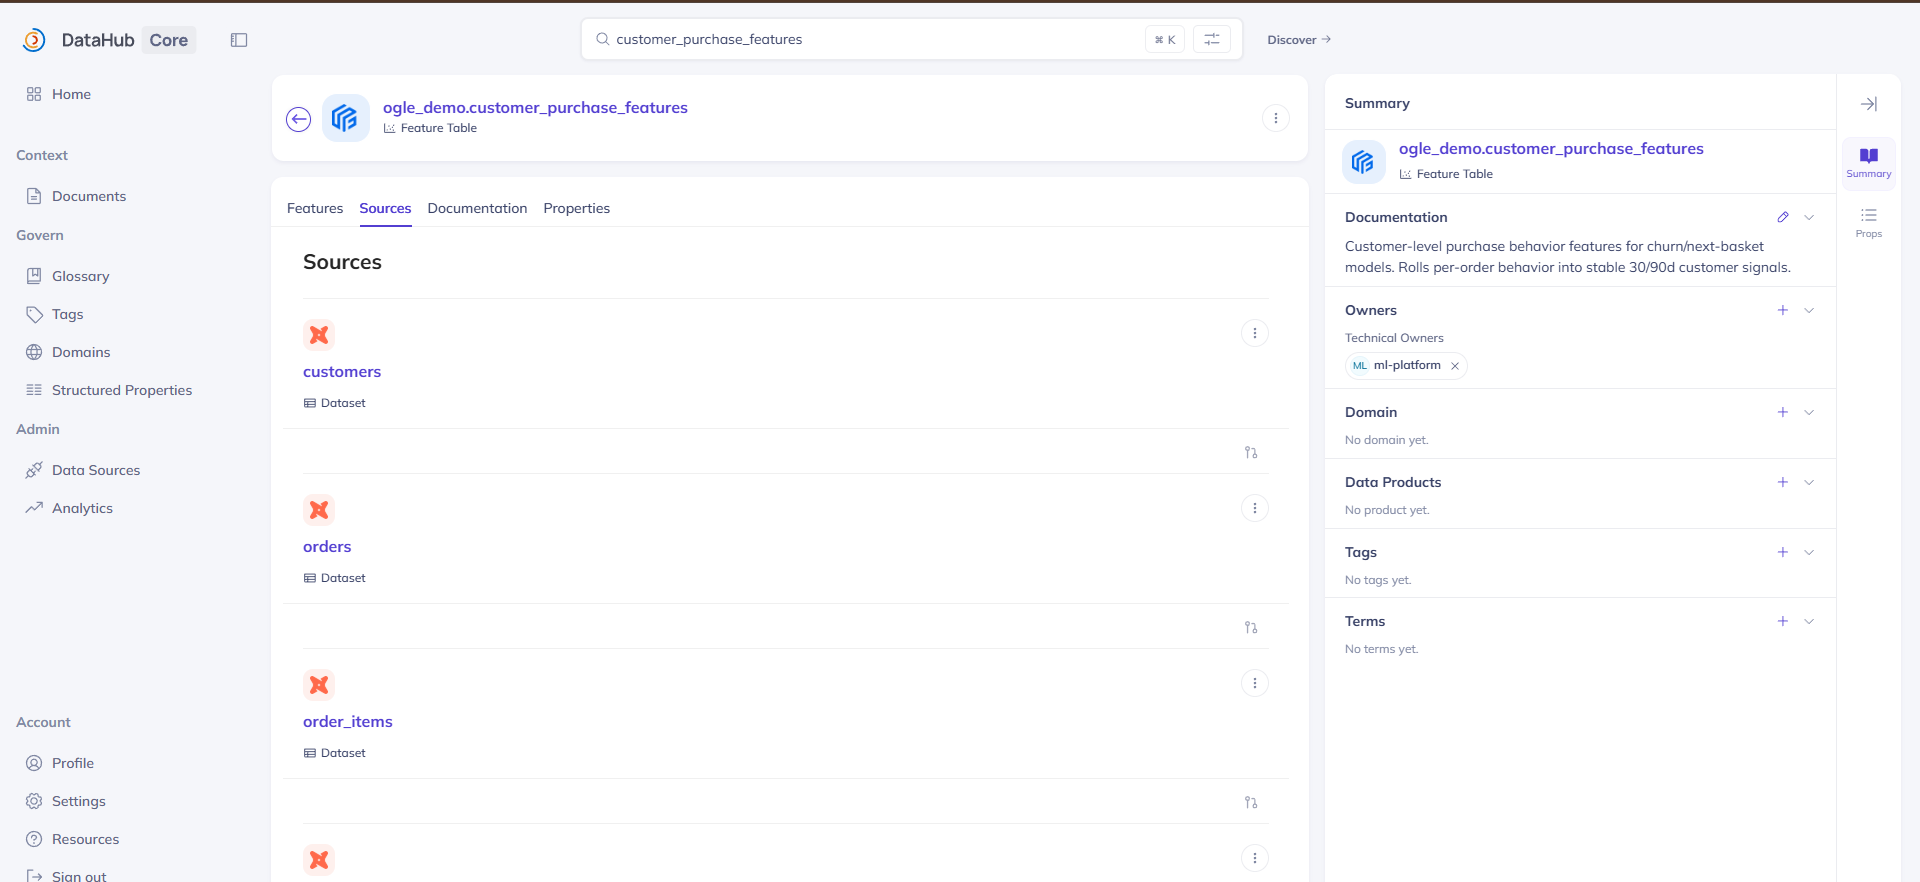Open the customers dataset options menu
Screen dimensions: 1920x882
point(1254,333)
